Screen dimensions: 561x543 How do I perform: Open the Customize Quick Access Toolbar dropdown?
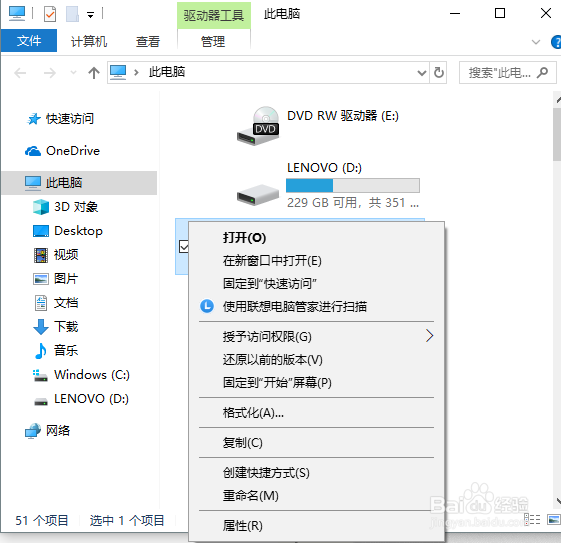point(91,15)
